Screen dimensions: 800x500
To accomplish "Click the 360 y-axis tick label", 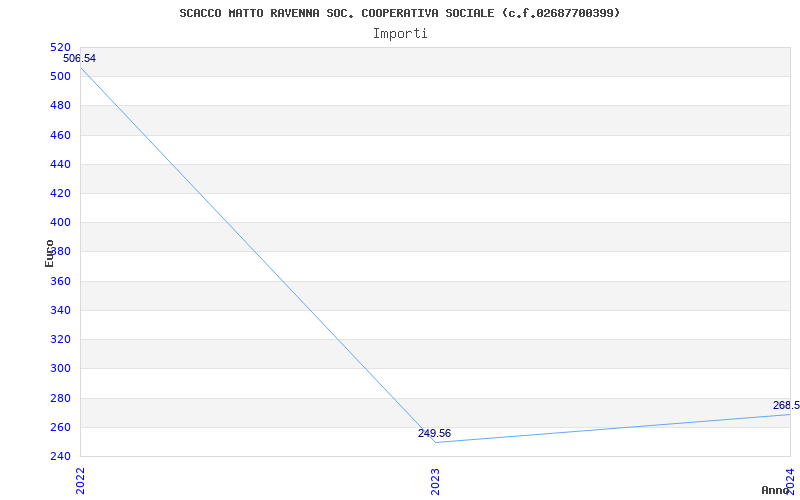I will point(60,281).
